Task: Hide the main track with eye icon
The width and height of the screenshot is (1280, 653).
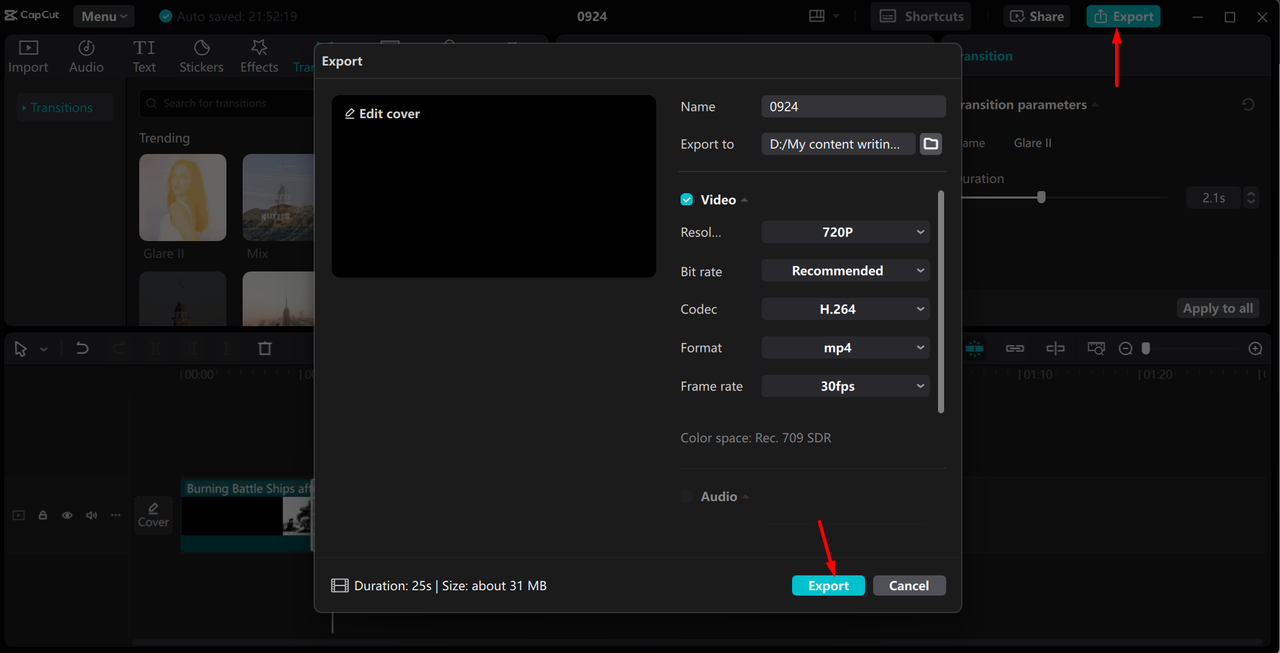Action: point(67,515)
